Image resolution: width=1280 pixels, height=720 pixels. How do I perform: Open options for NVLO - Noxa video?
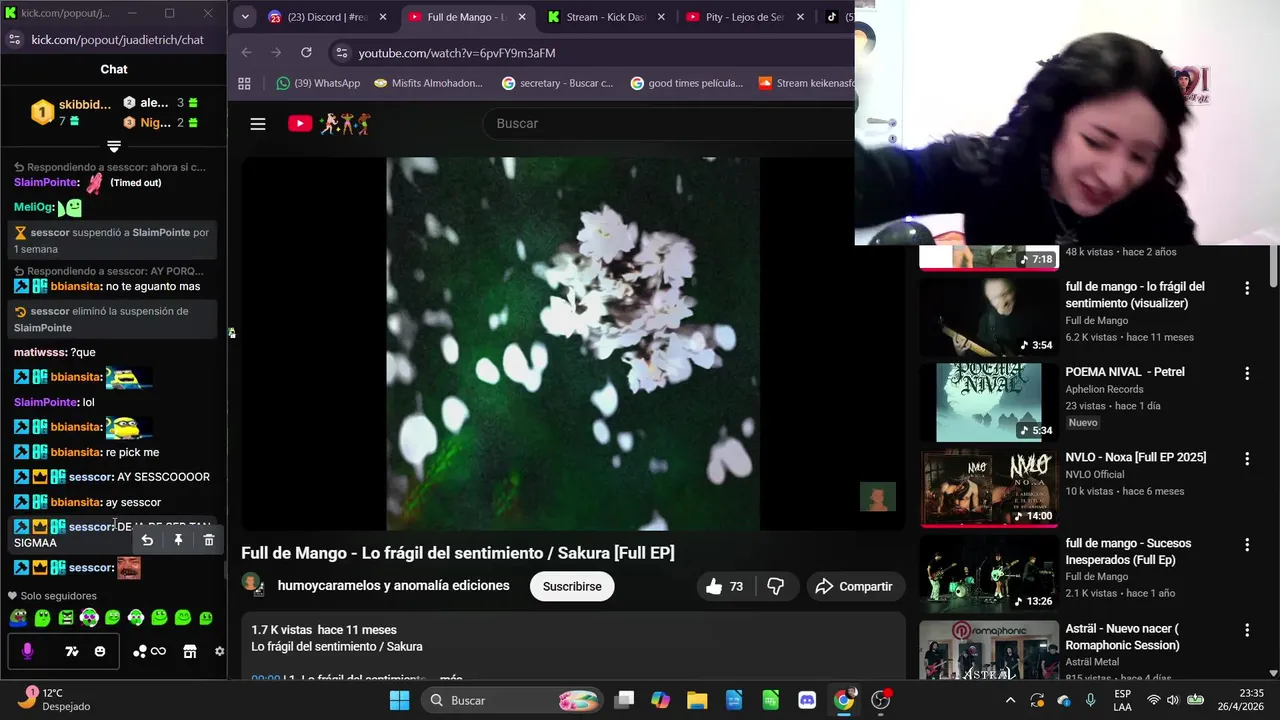1247,459
